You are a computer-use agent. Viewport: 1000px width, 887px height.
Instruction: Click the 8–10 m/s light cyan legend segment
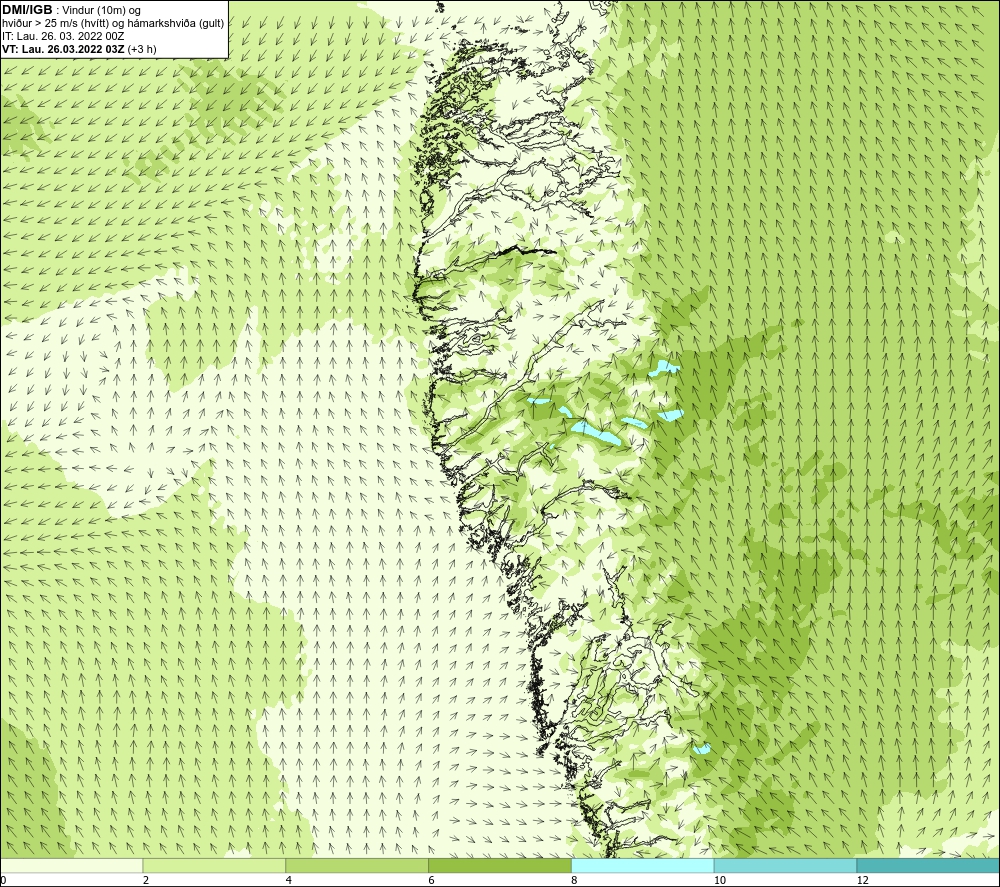pos(643,865)
